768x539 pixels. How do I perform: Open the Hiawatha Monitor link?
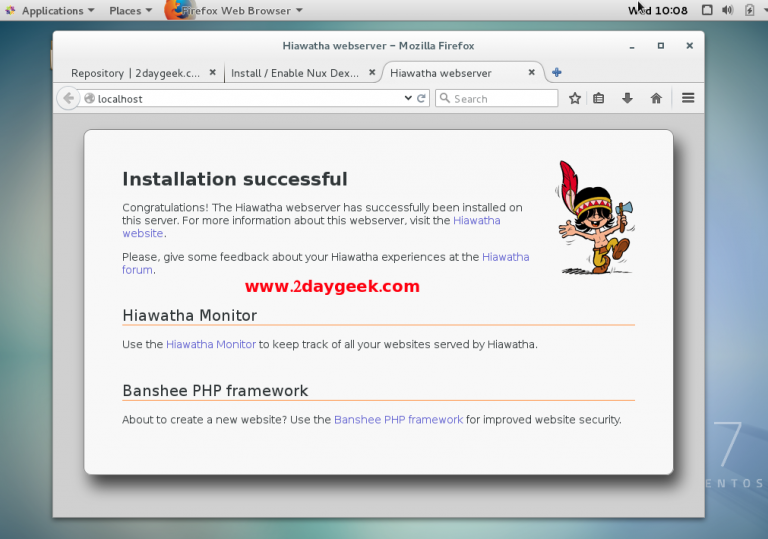point(211,344)
